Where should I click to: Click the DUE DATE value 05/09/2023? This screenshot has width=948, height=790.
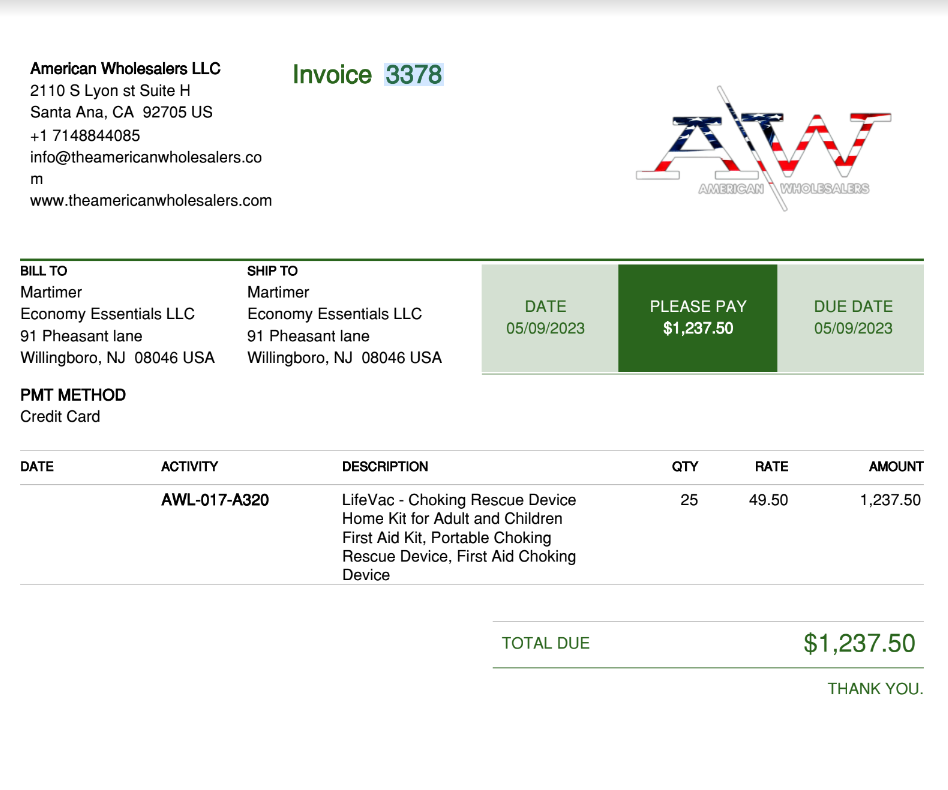pyautogui.click(x=853, y=328)
